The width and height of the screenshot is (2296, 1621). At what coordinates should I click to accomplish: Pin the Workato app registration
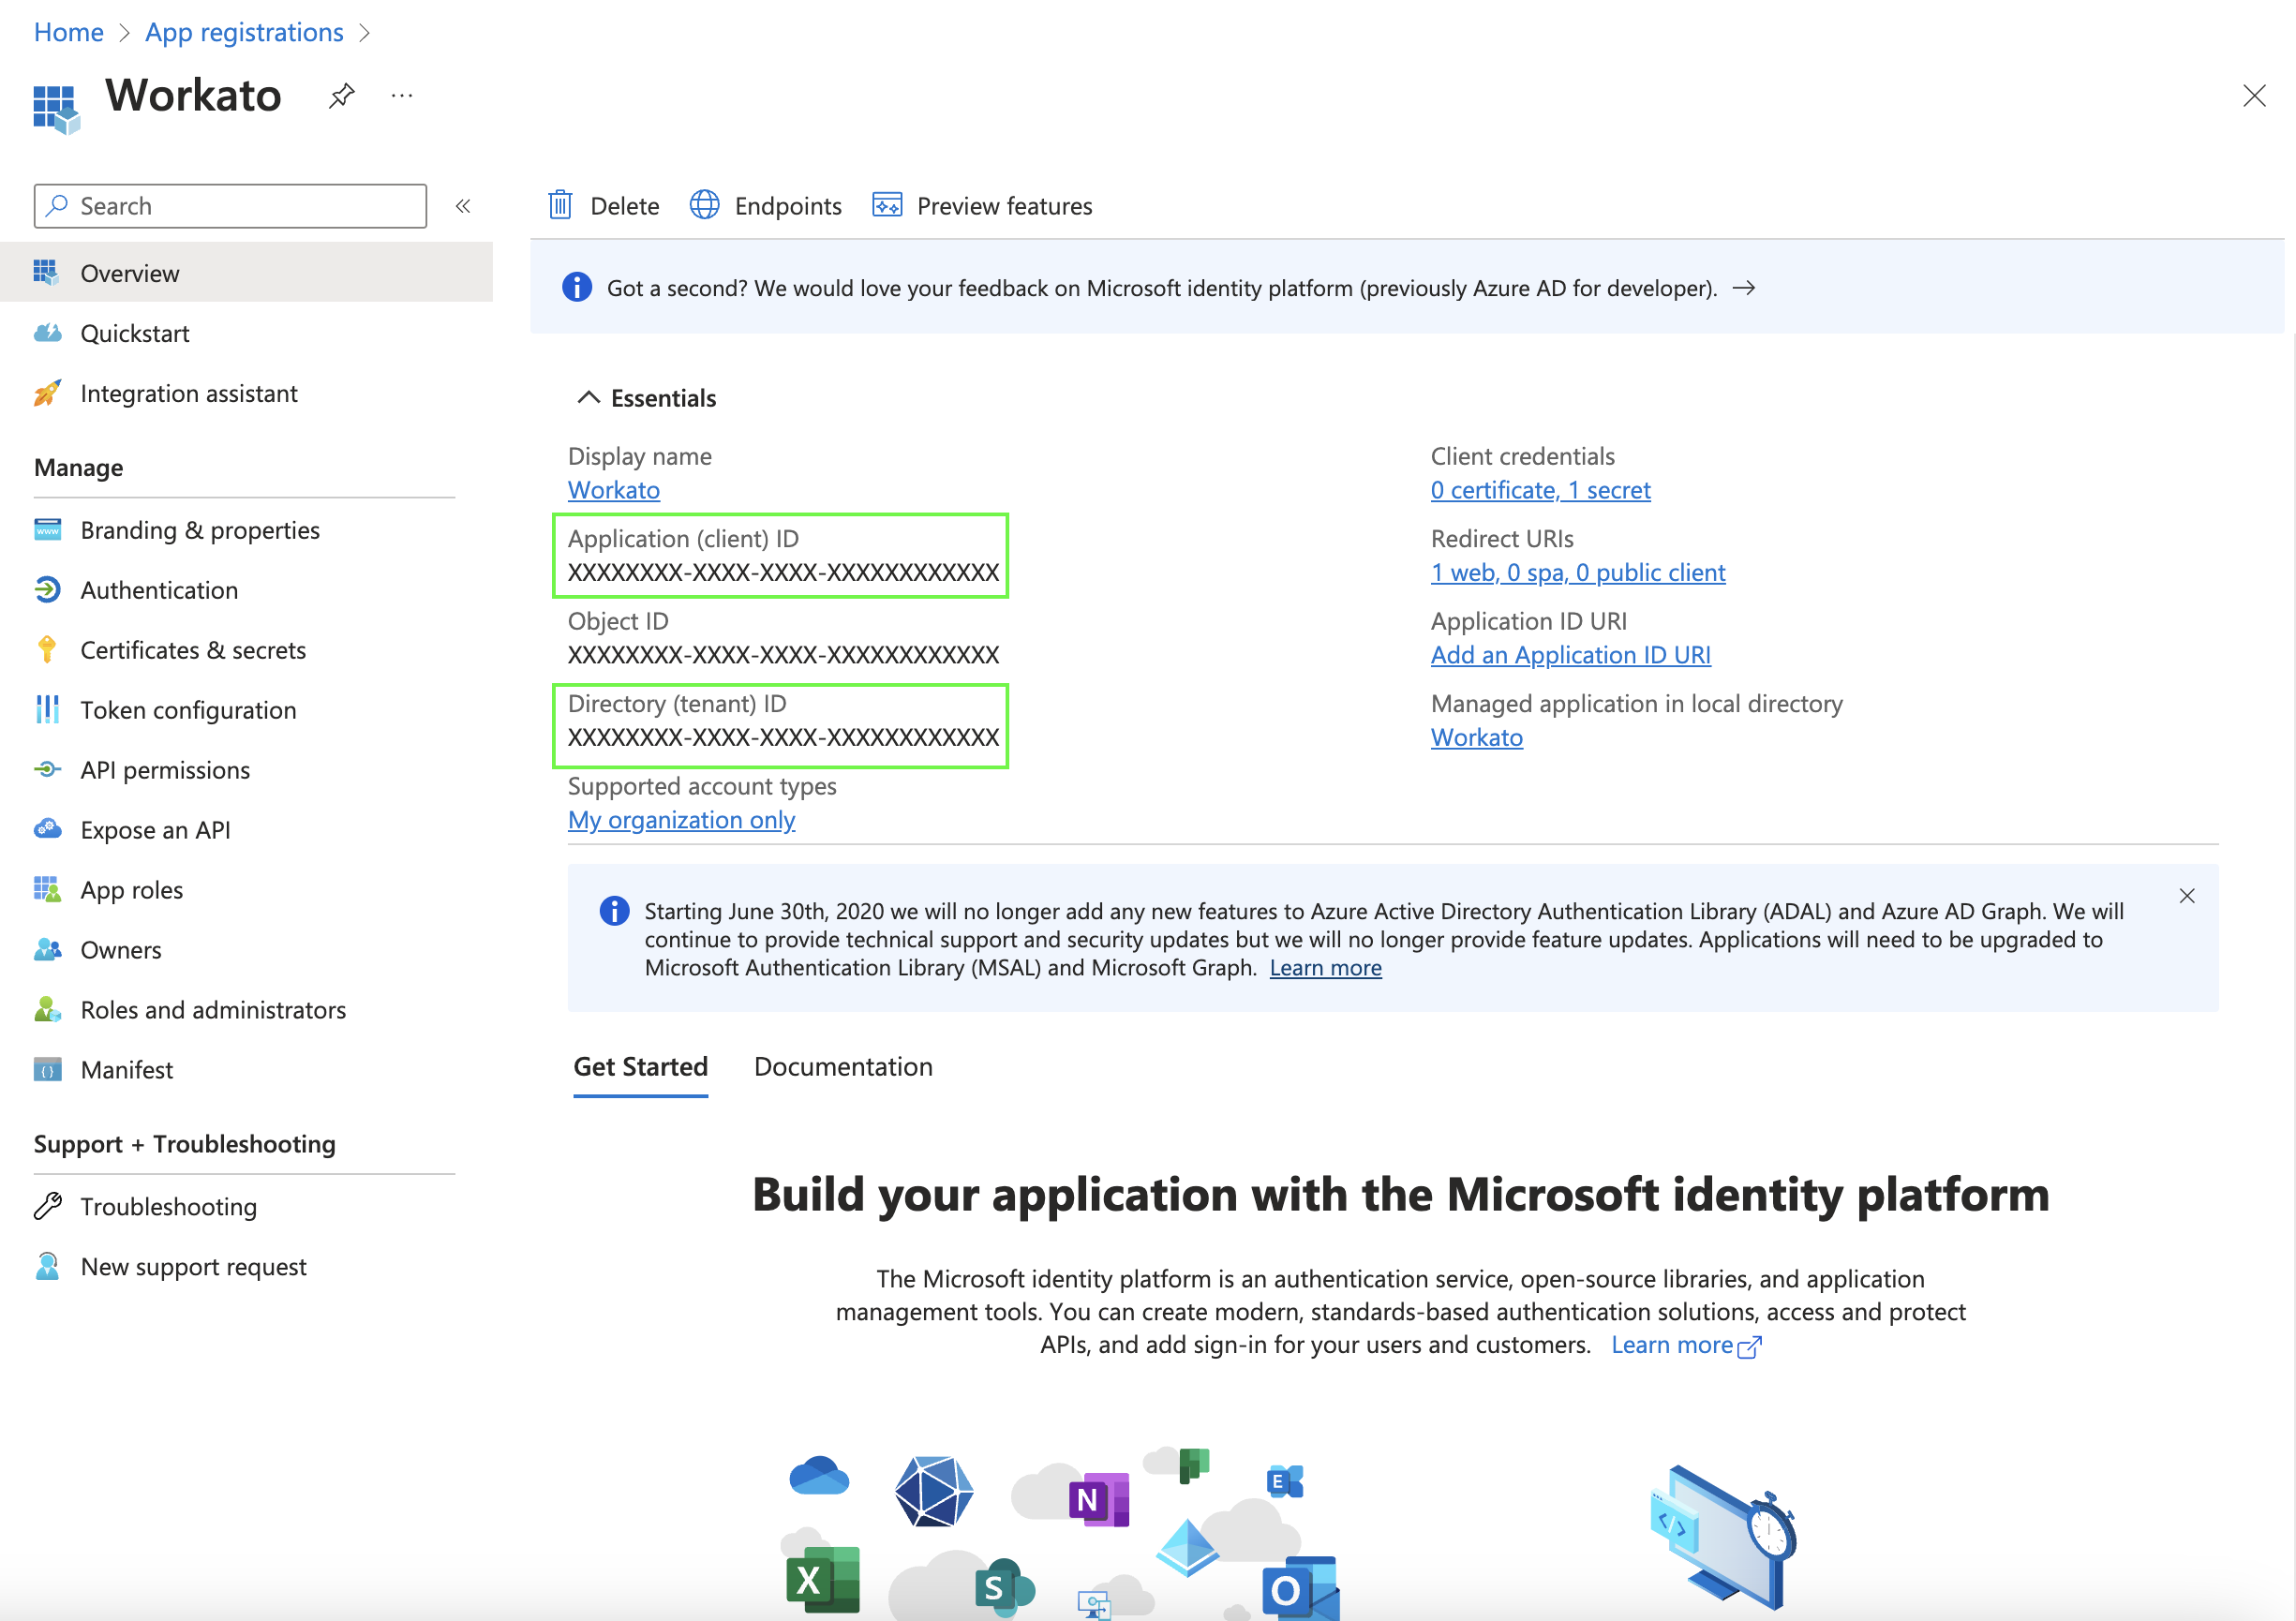tap(341, 95)
